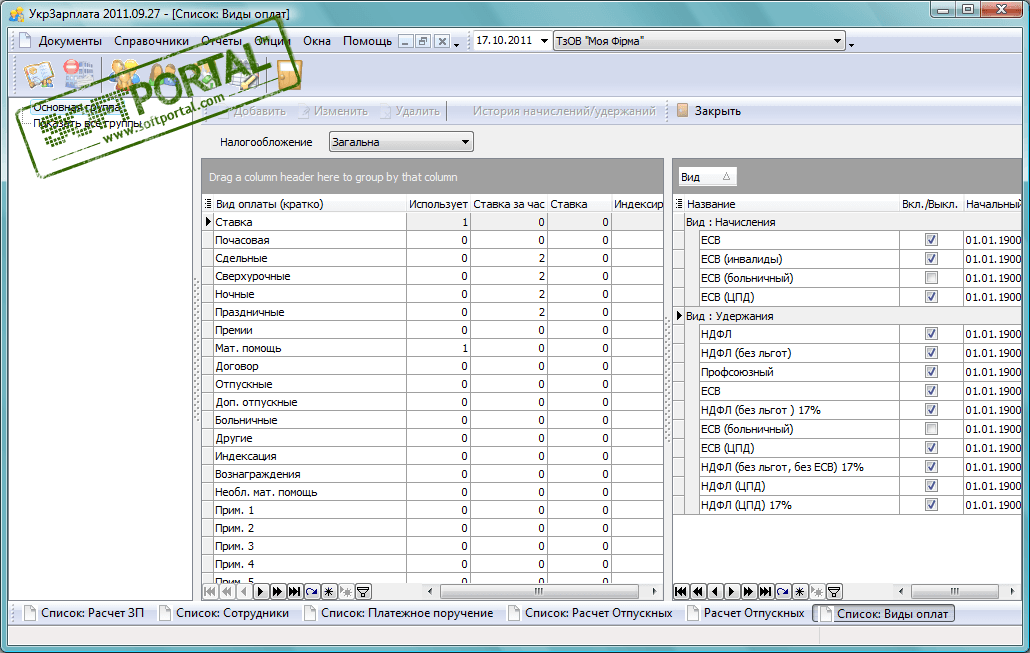Go to first record in right grid navigator
The image size is (1030, 653).
tap(681, 591)
